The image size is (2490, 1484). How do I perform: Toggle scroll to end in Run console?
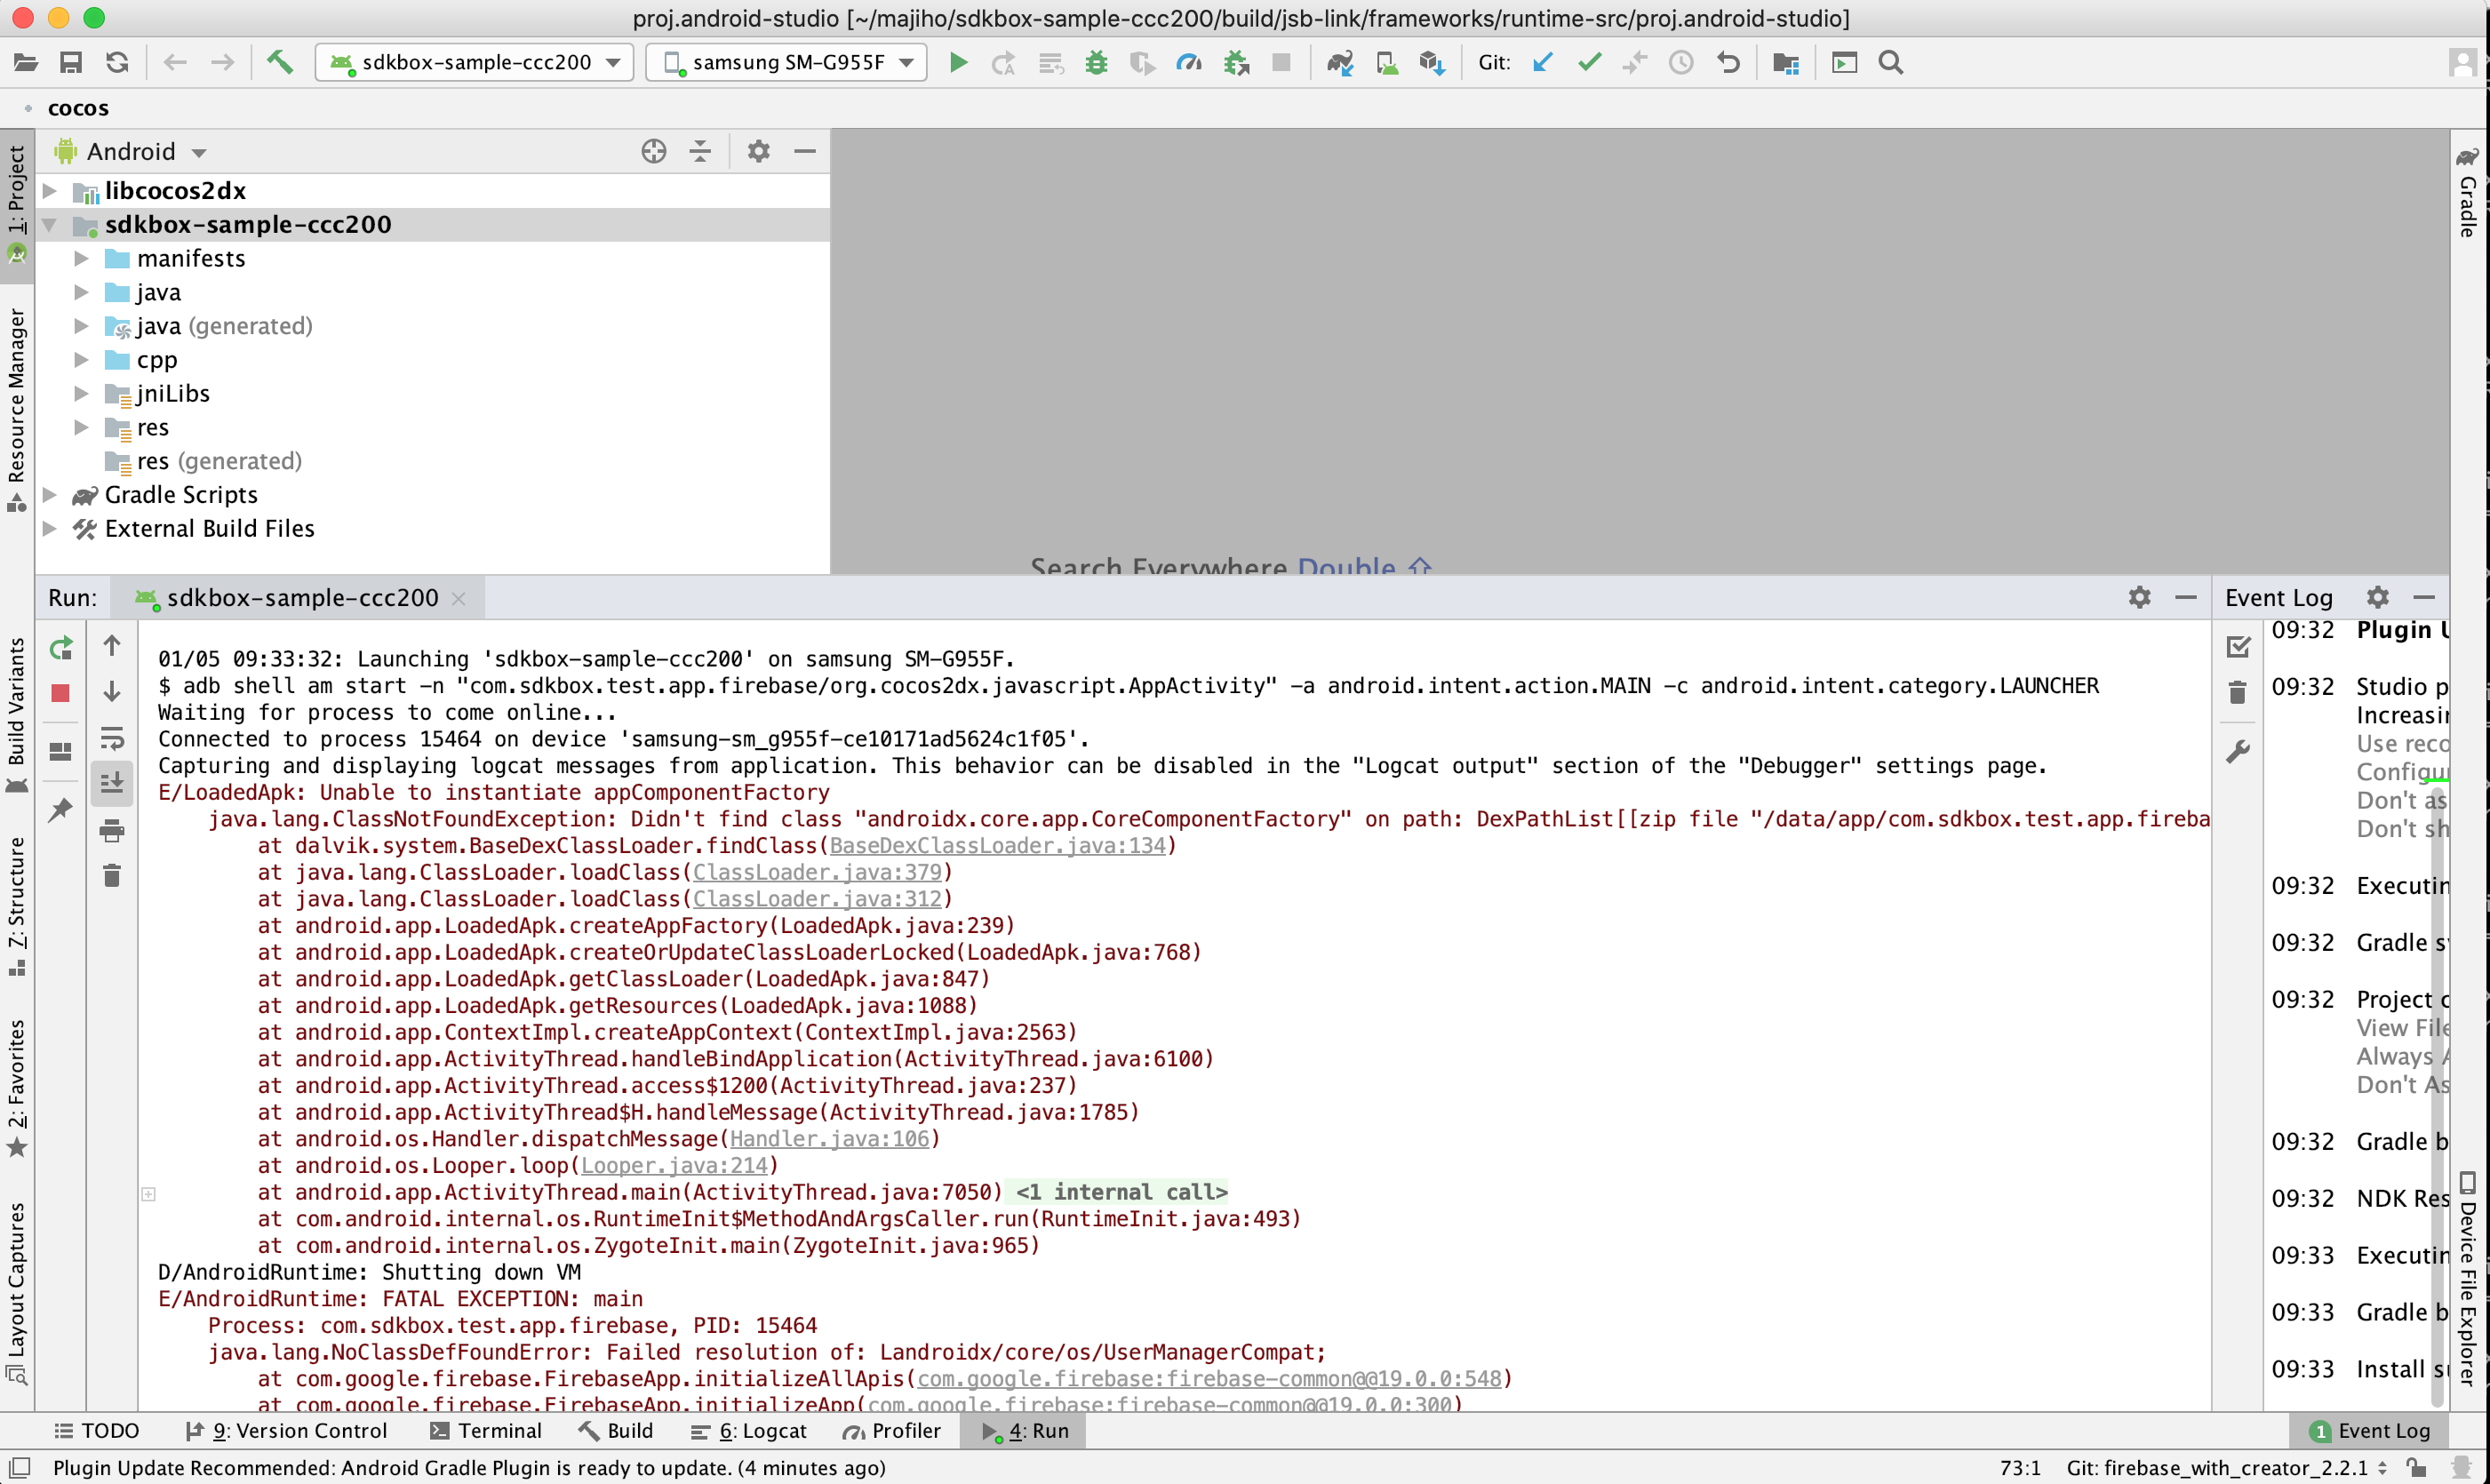coord(112,782)
